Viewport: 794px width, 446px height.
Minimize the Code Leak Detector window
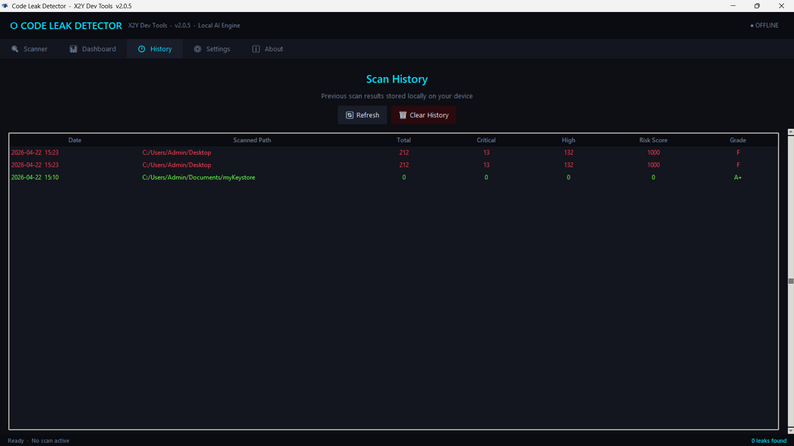(733, 6)
